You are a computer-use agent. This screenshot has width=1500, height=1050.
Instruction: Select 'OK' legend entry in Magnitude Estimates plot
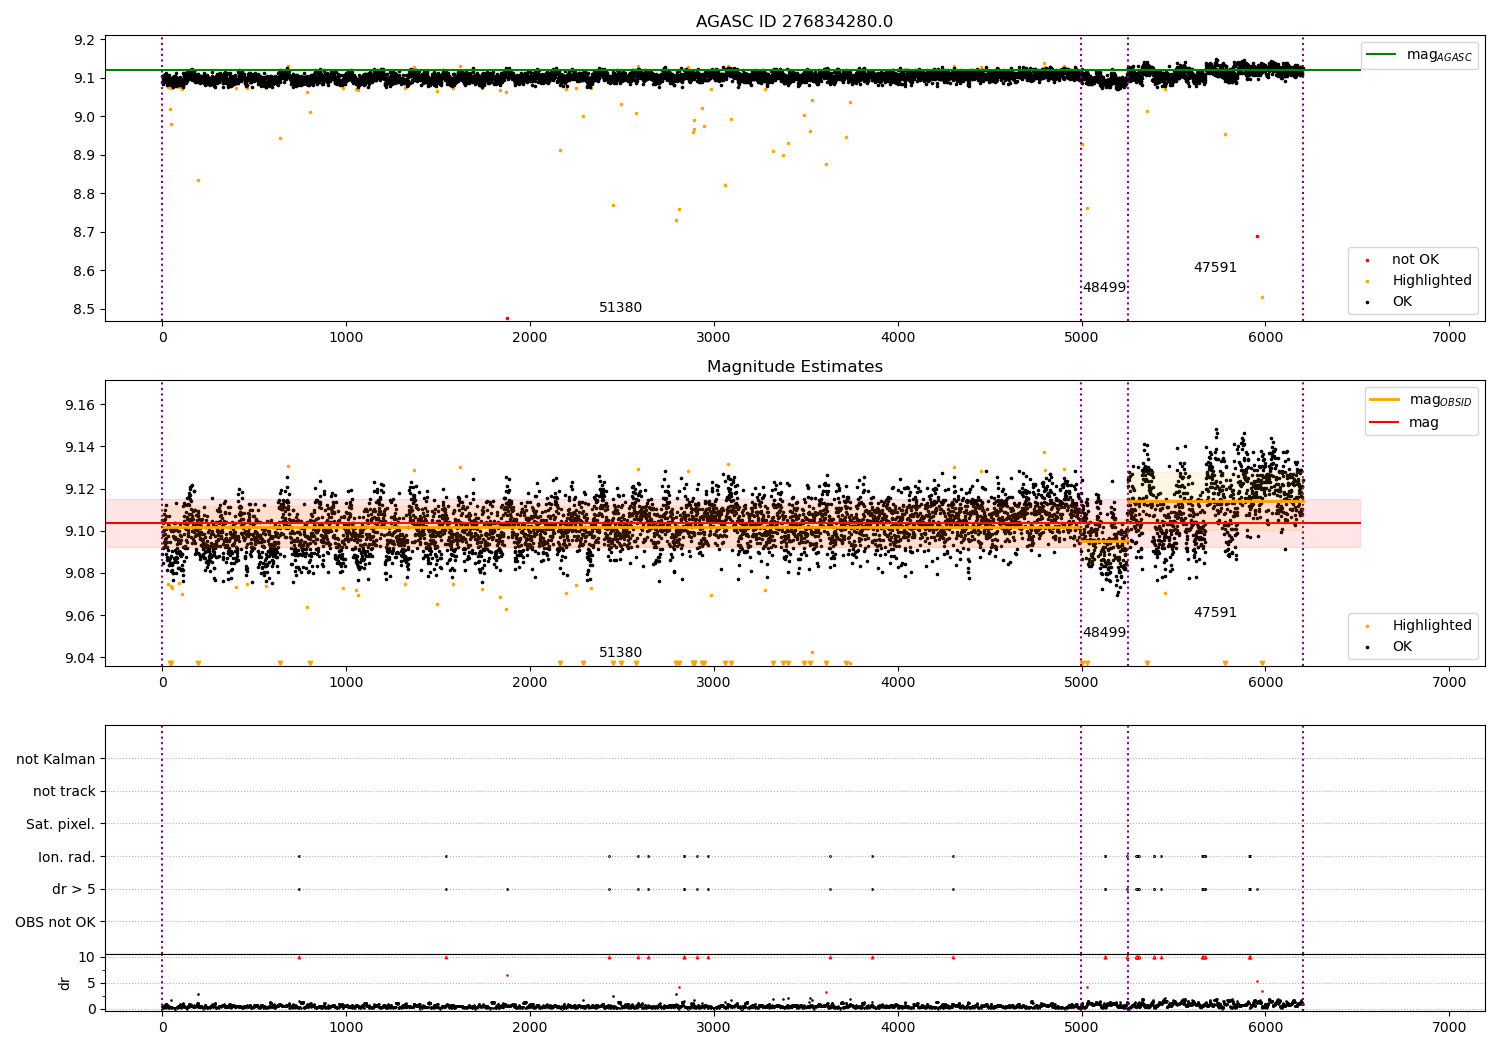(1402, 647)
